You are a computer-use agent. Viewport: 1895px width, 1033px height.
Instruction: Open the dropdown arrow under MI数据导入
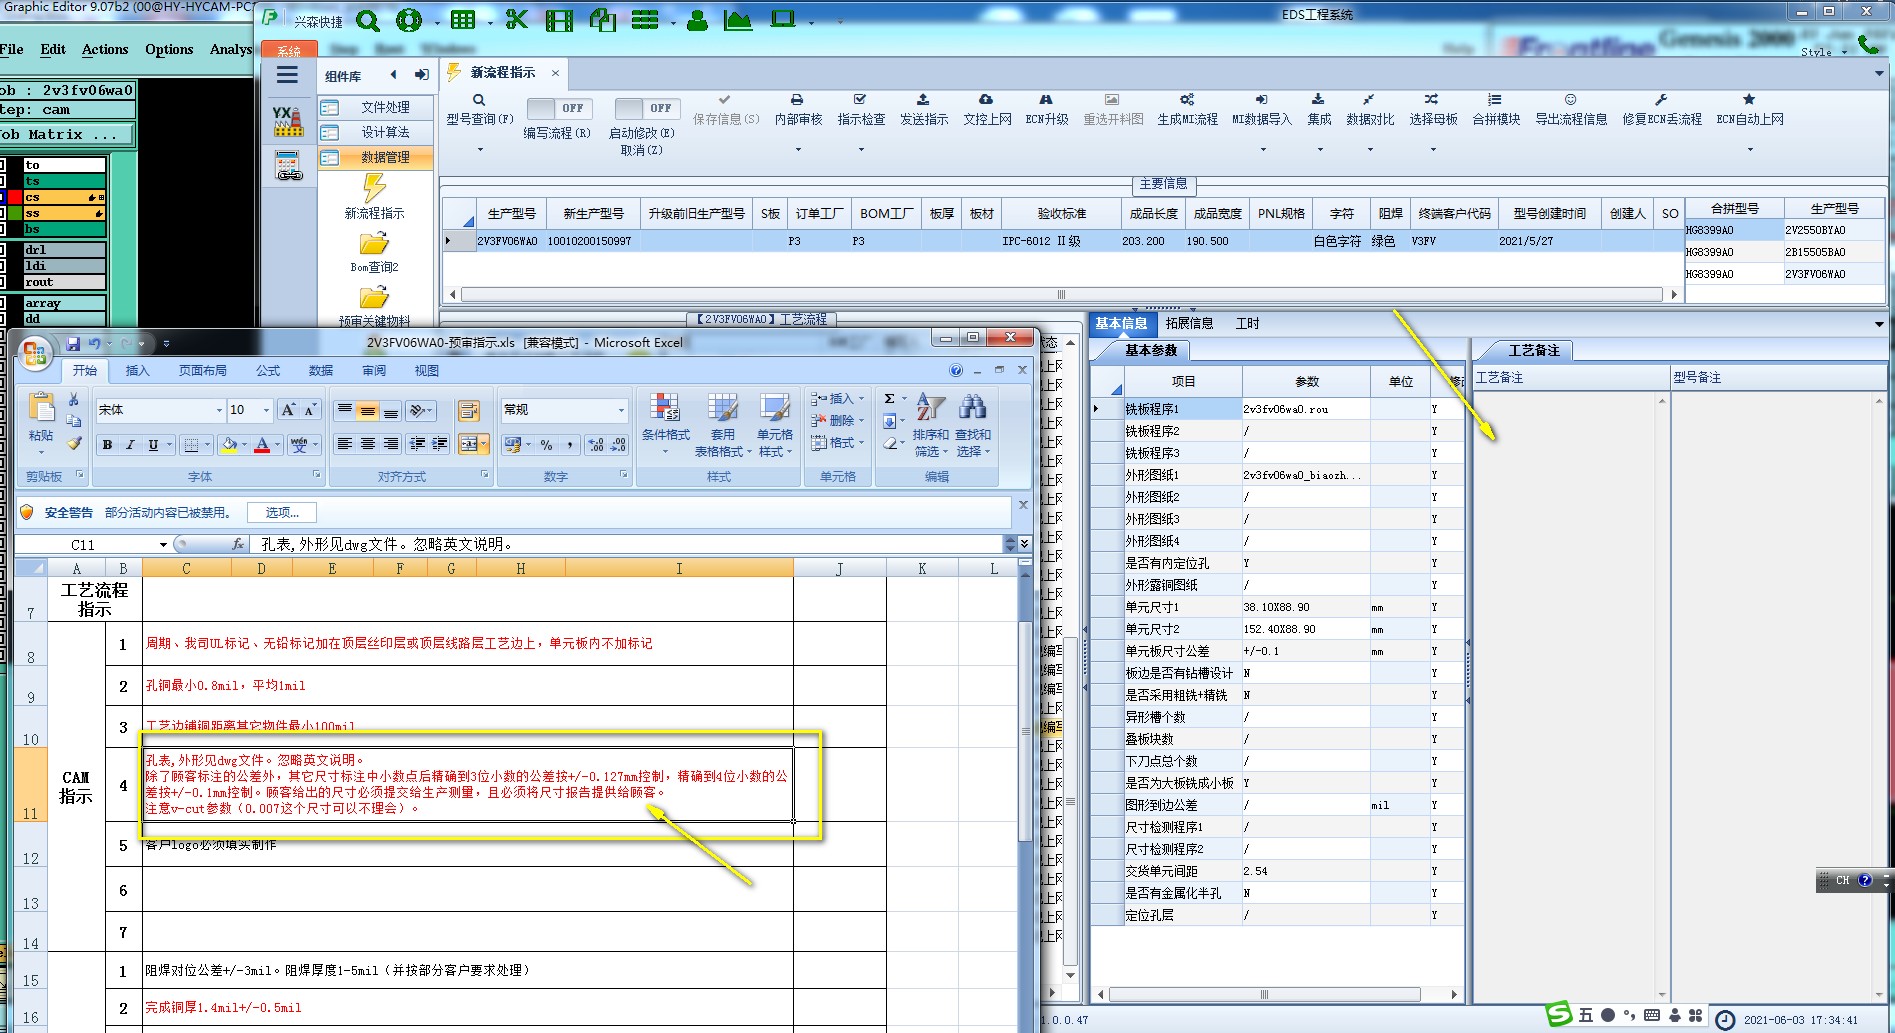(1263, 150)
